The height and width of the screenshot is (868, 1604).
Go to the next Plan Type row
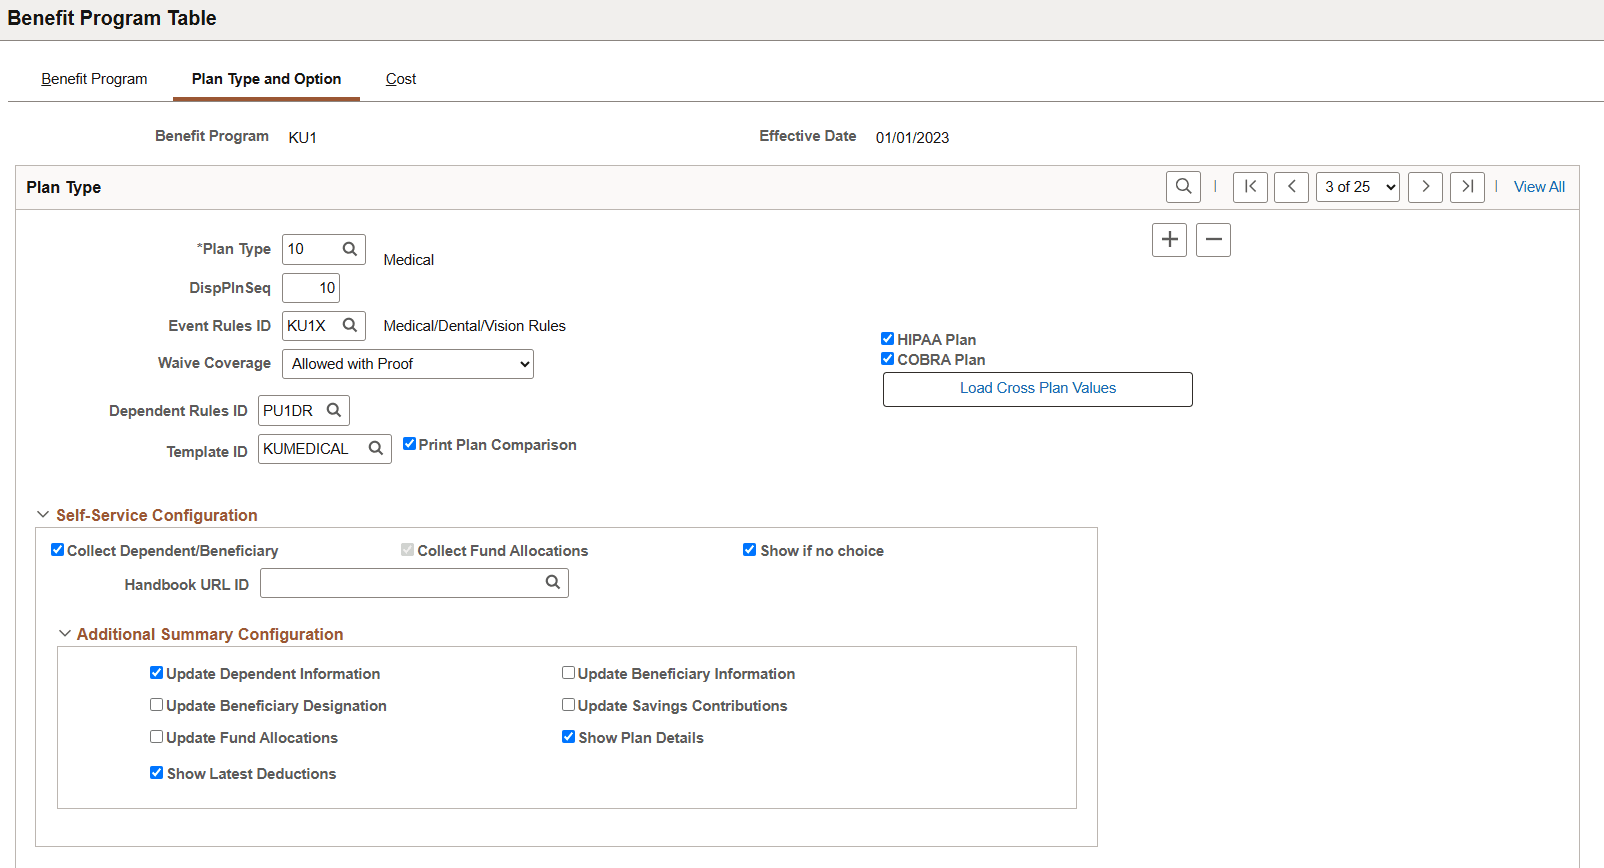click(x=1425, y=187)
